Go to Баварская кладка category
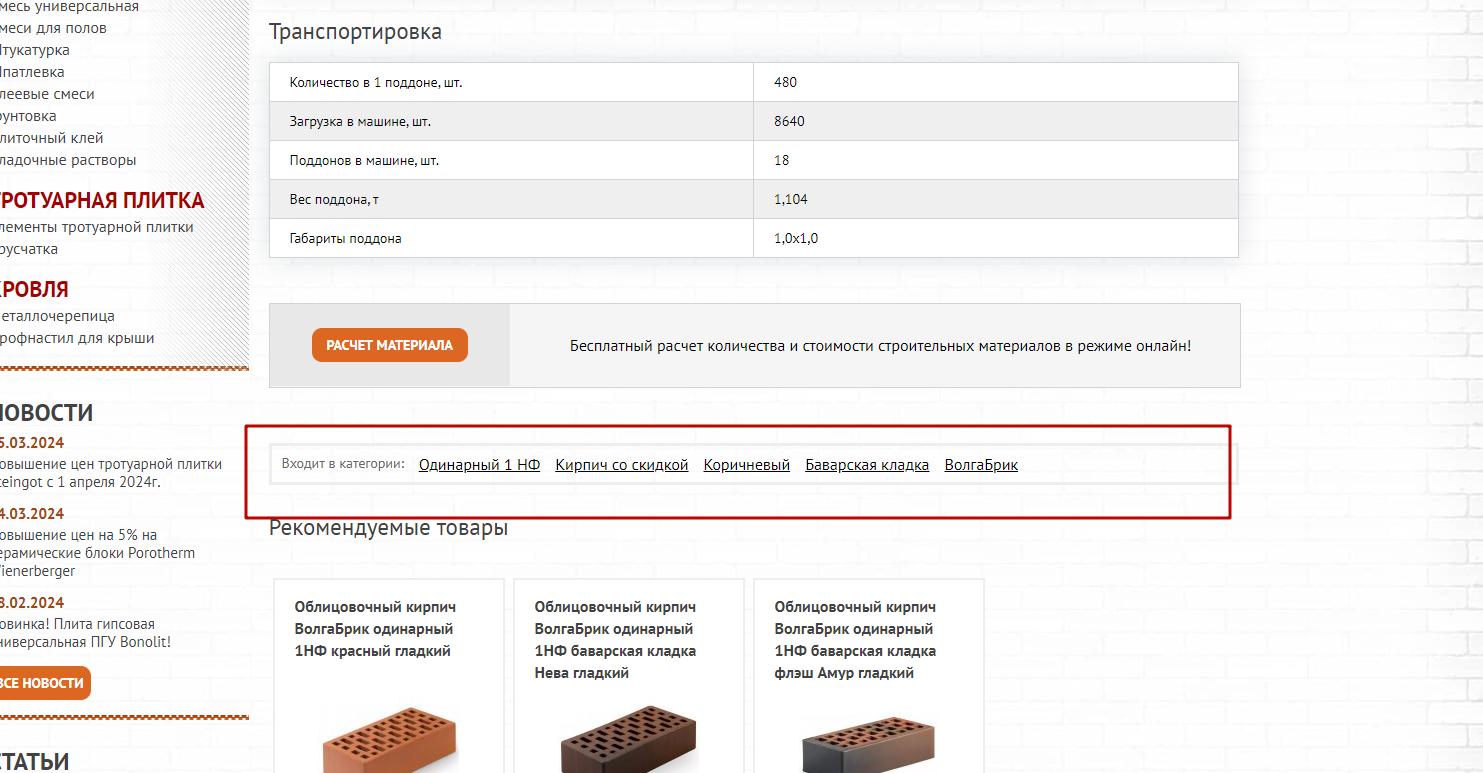1483x773 pixels. [x=866, y=465]
